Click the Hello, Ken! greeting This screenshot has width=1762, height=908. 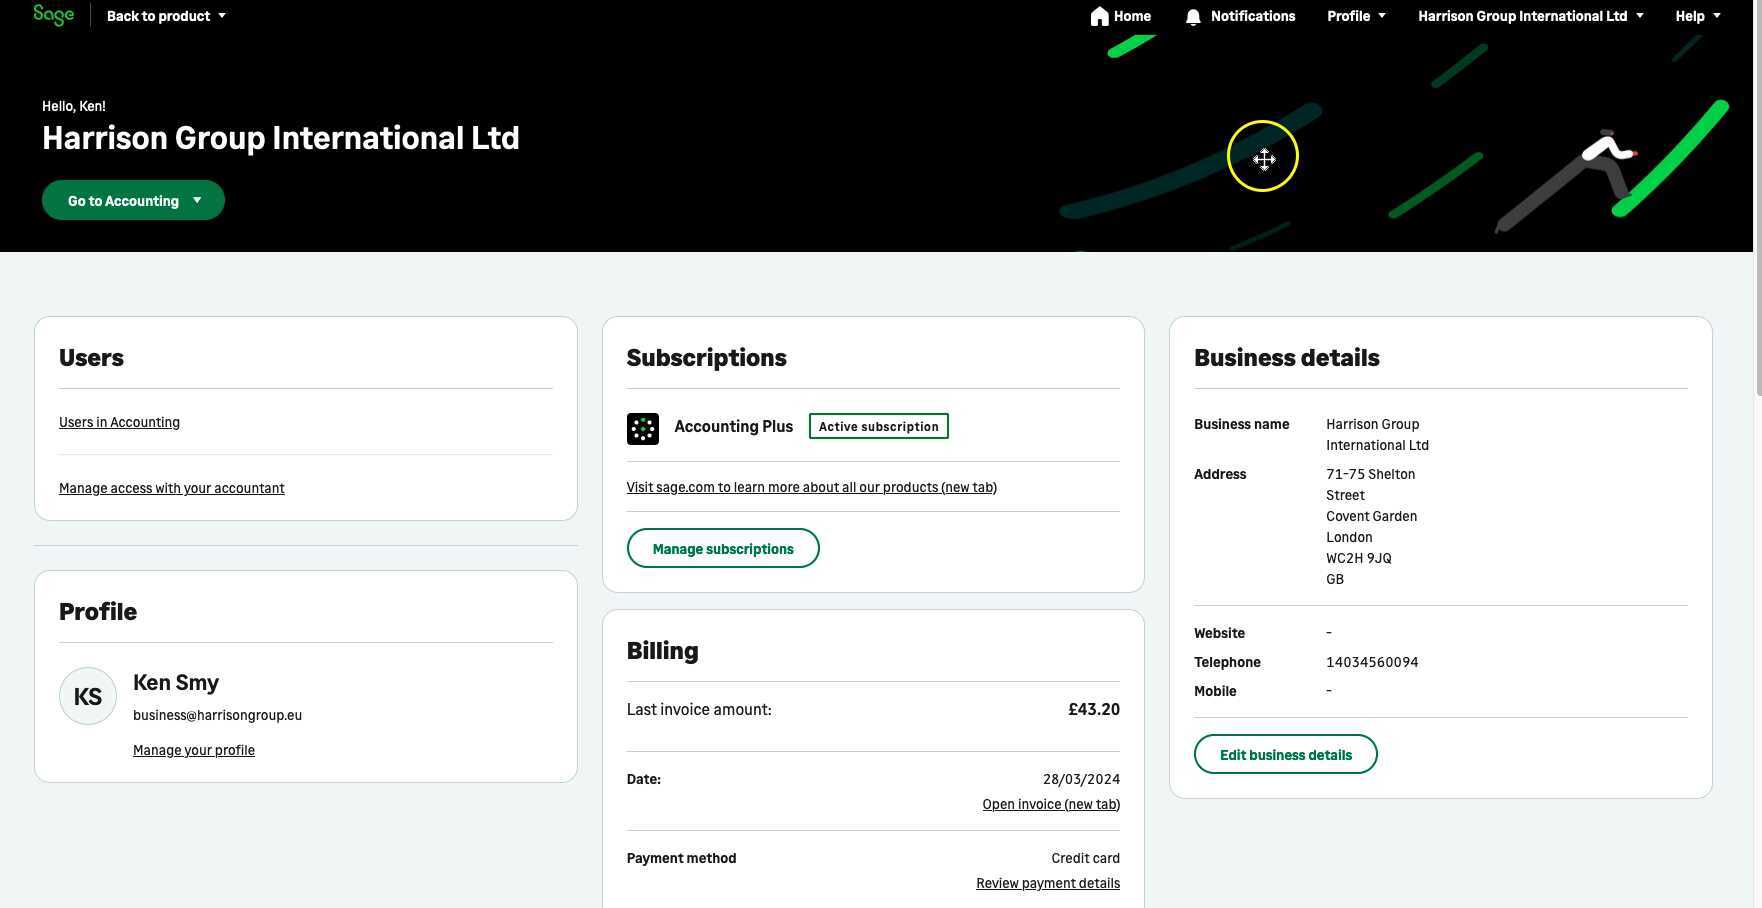[74, 106]
